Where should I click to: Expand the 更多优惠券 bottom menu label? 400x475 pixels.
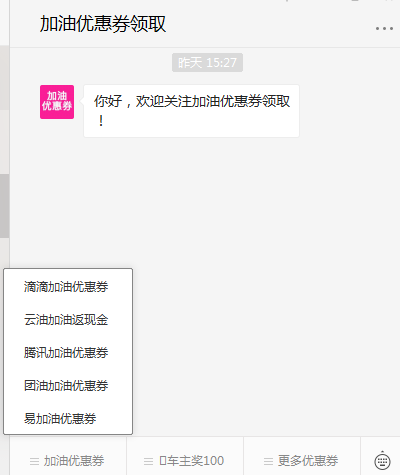(308, 461)
